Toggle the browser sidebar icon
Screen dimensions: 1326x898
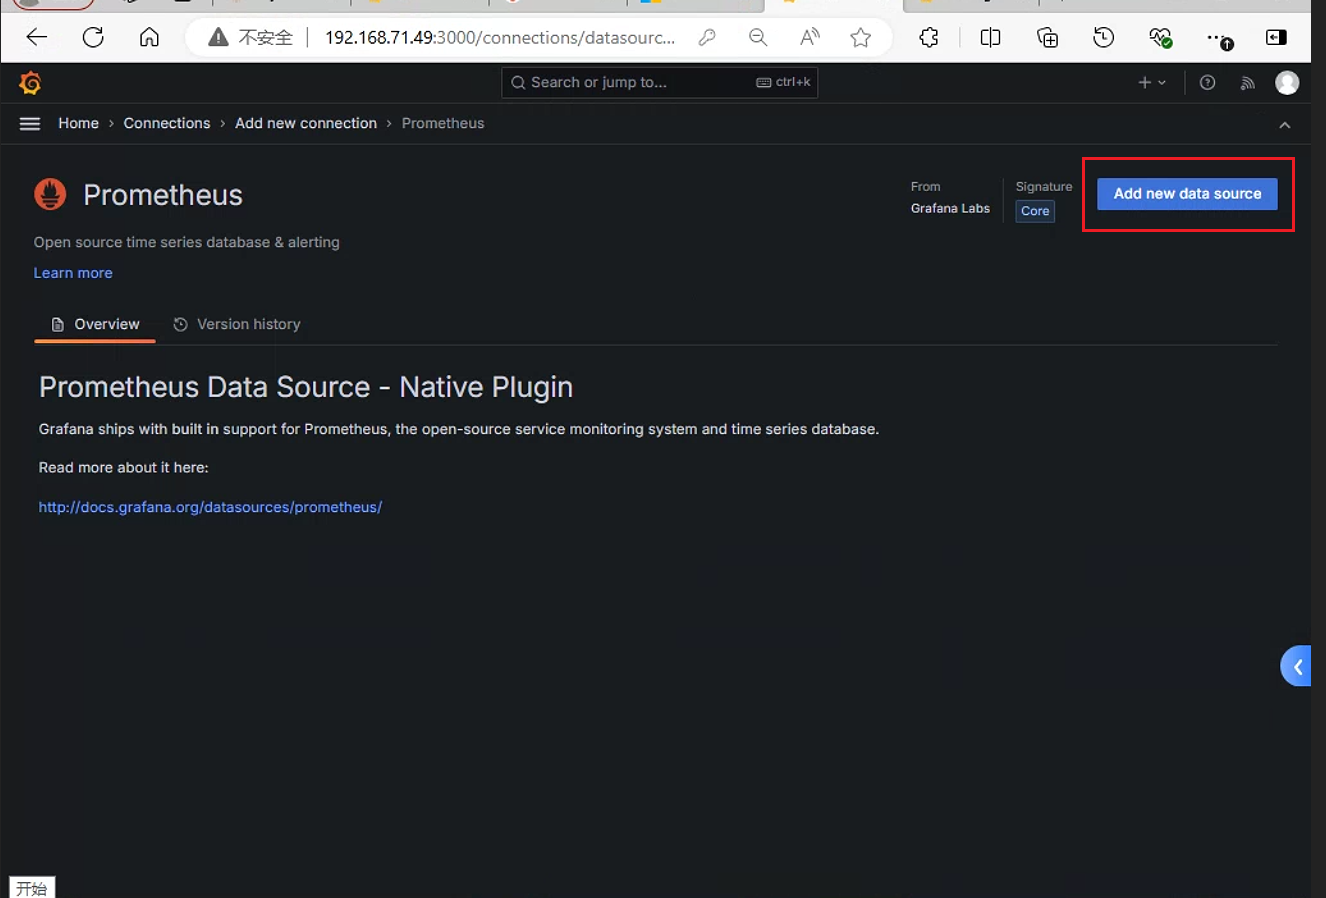pos(1276,37)
